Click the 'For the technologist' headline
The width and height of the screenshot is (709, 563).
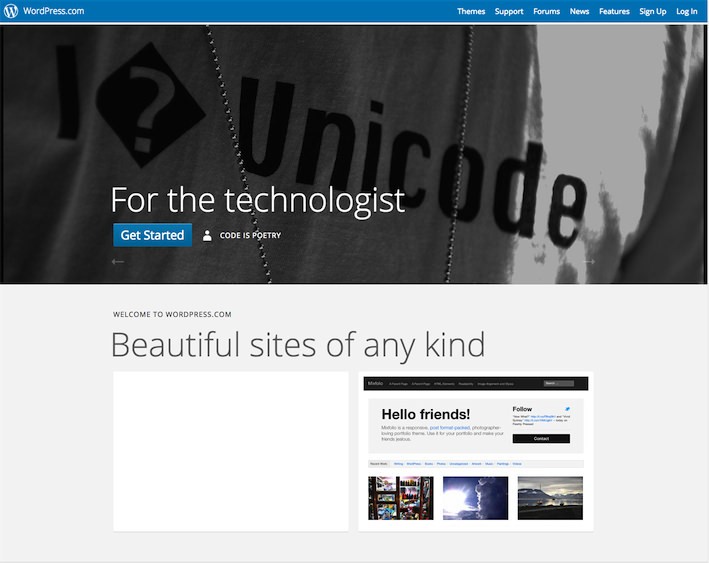258,200
